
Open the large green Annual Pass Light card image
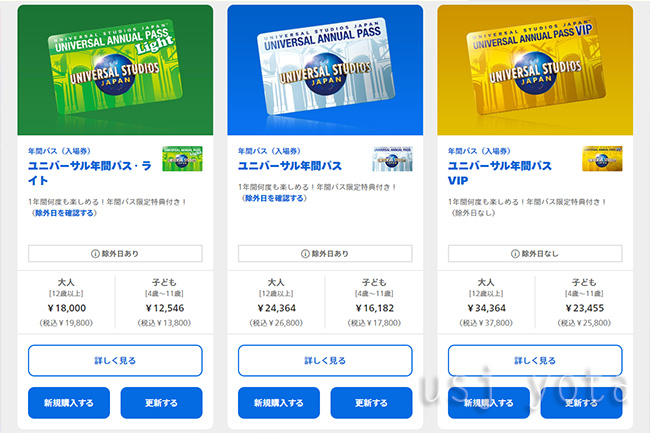pos(115,70)
